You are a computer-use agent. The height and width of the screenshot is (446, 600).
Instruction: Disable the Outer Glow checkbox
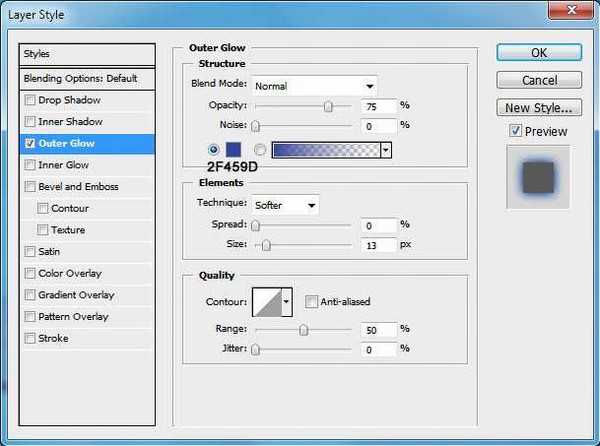(x=30, y=143)
